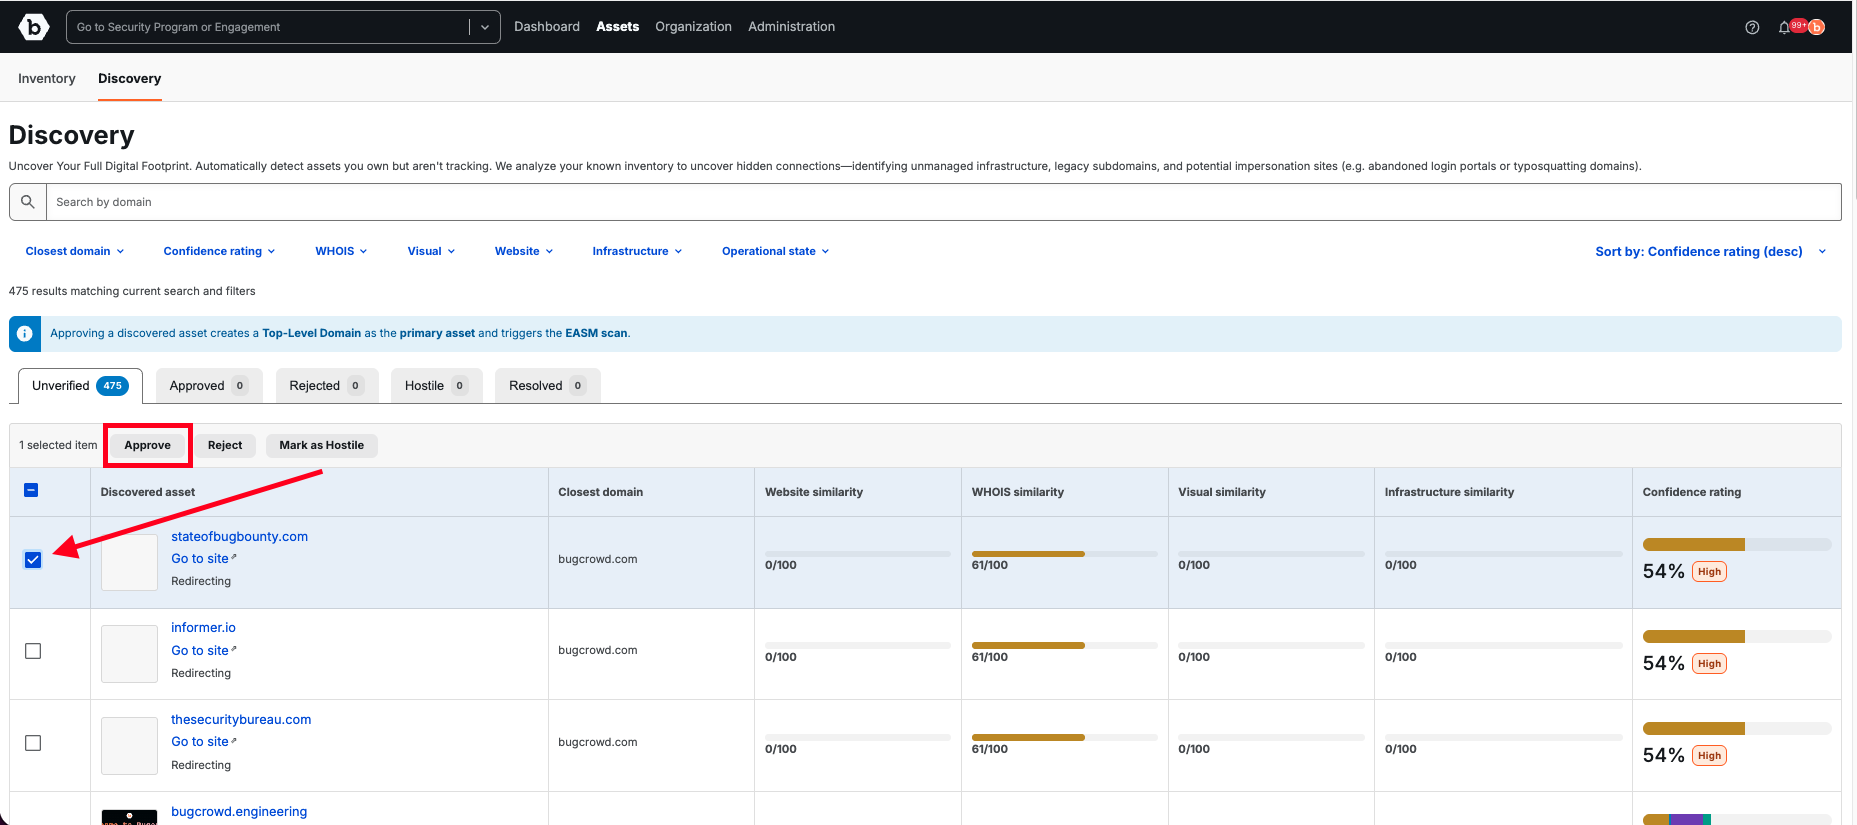Viewport: 1857px width, 825px height.
Task: Open Administration in top navigation
Action: point(791,27)
